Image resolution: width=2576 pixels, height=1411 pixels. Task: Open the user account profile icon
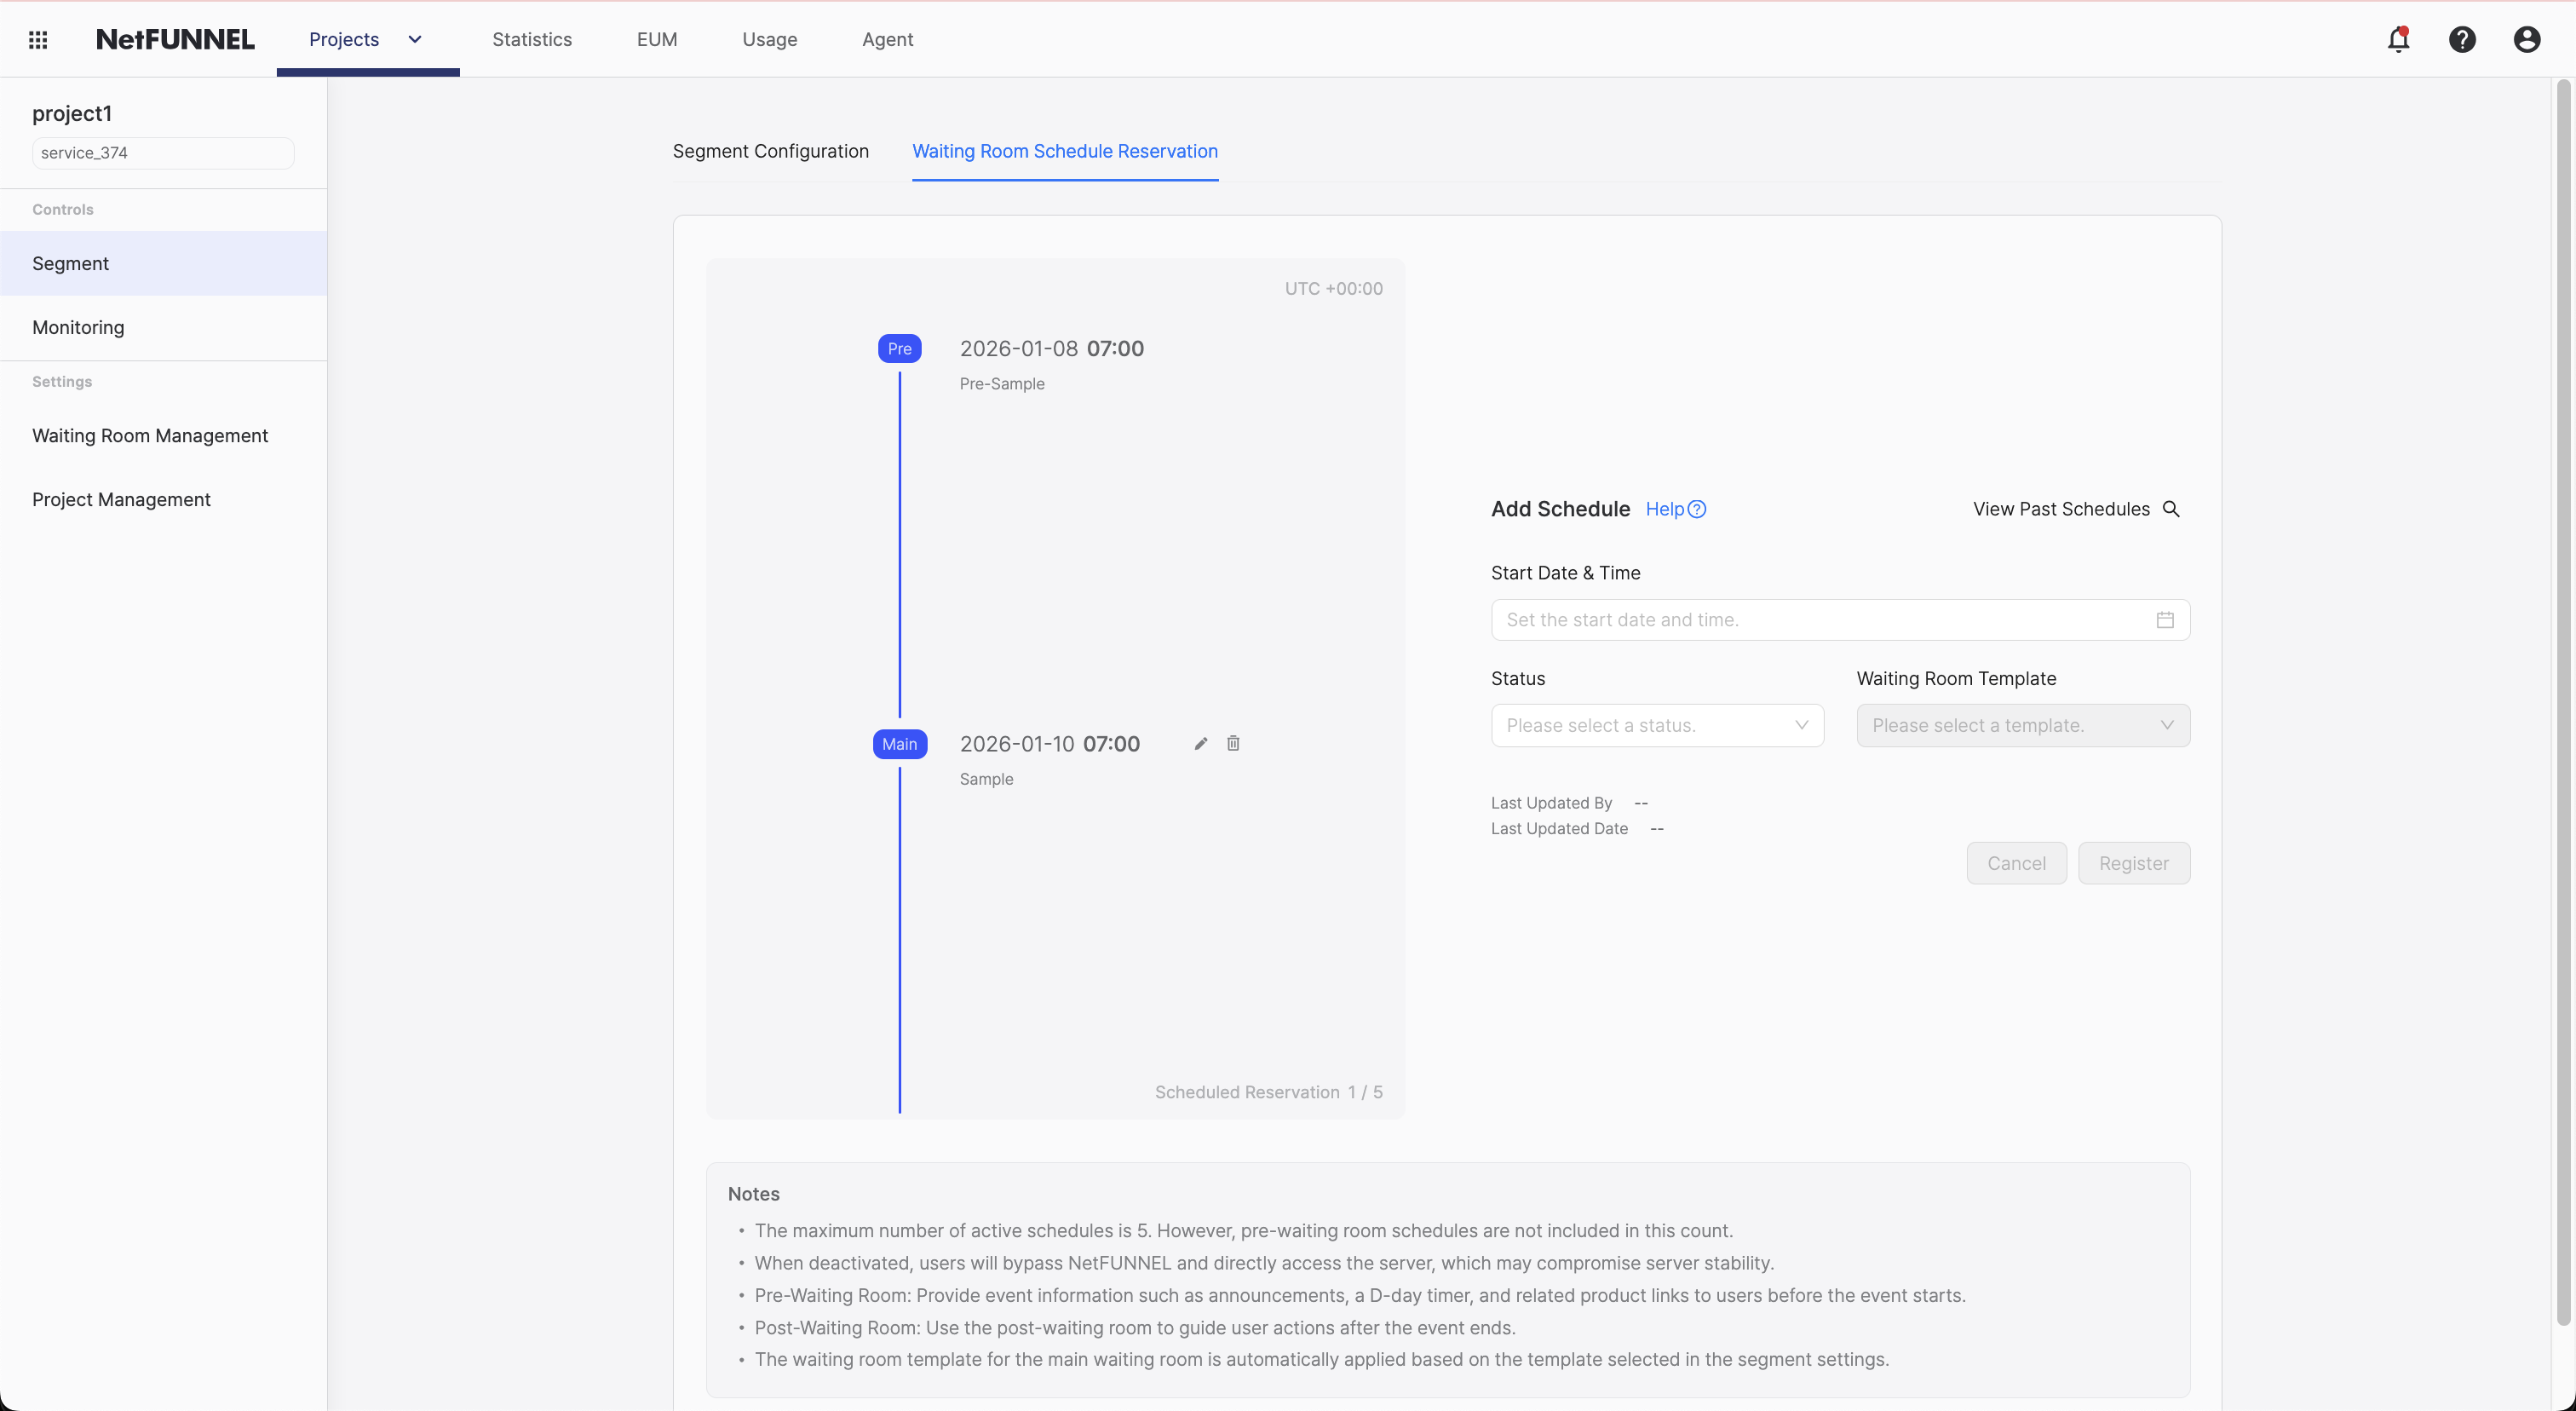(2526, 40)
